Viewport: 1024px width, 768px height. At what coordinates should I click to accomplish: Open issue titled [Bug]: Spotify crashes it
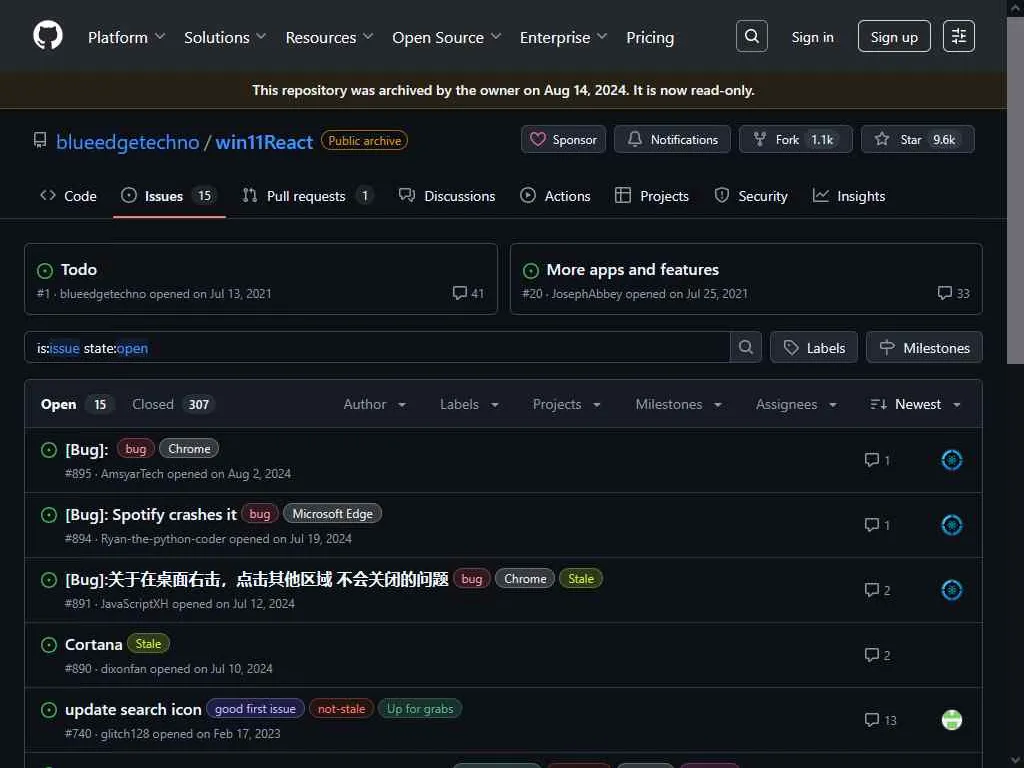click(151, 515)
